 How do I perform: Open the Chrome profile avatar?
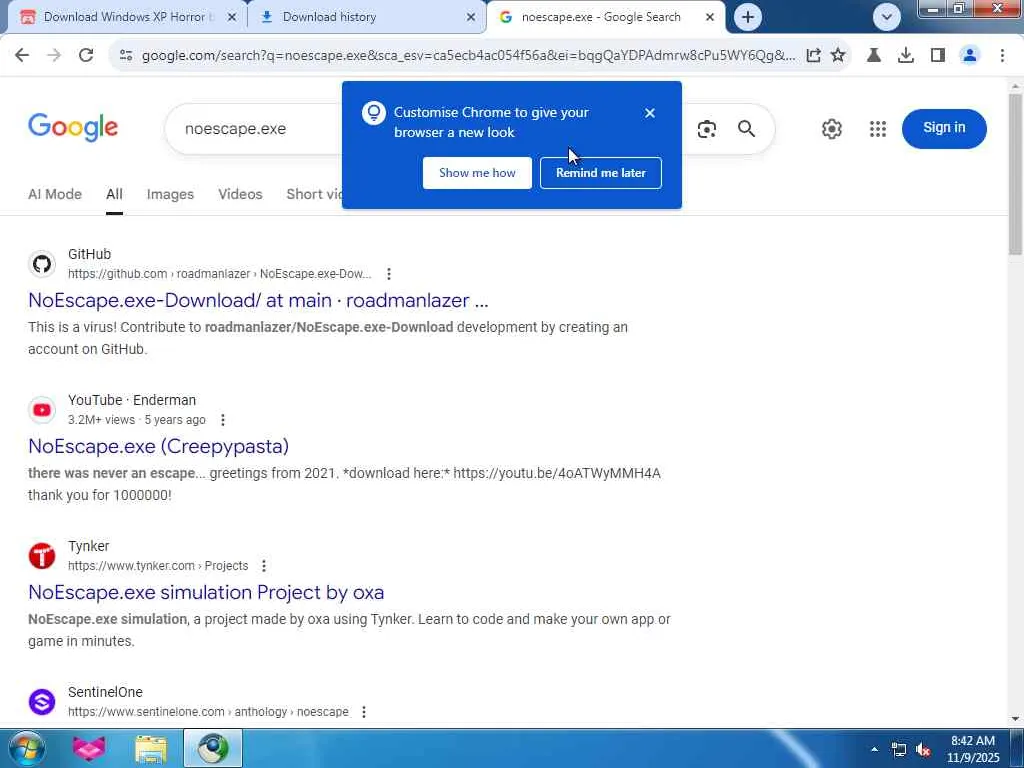[970, 56]
